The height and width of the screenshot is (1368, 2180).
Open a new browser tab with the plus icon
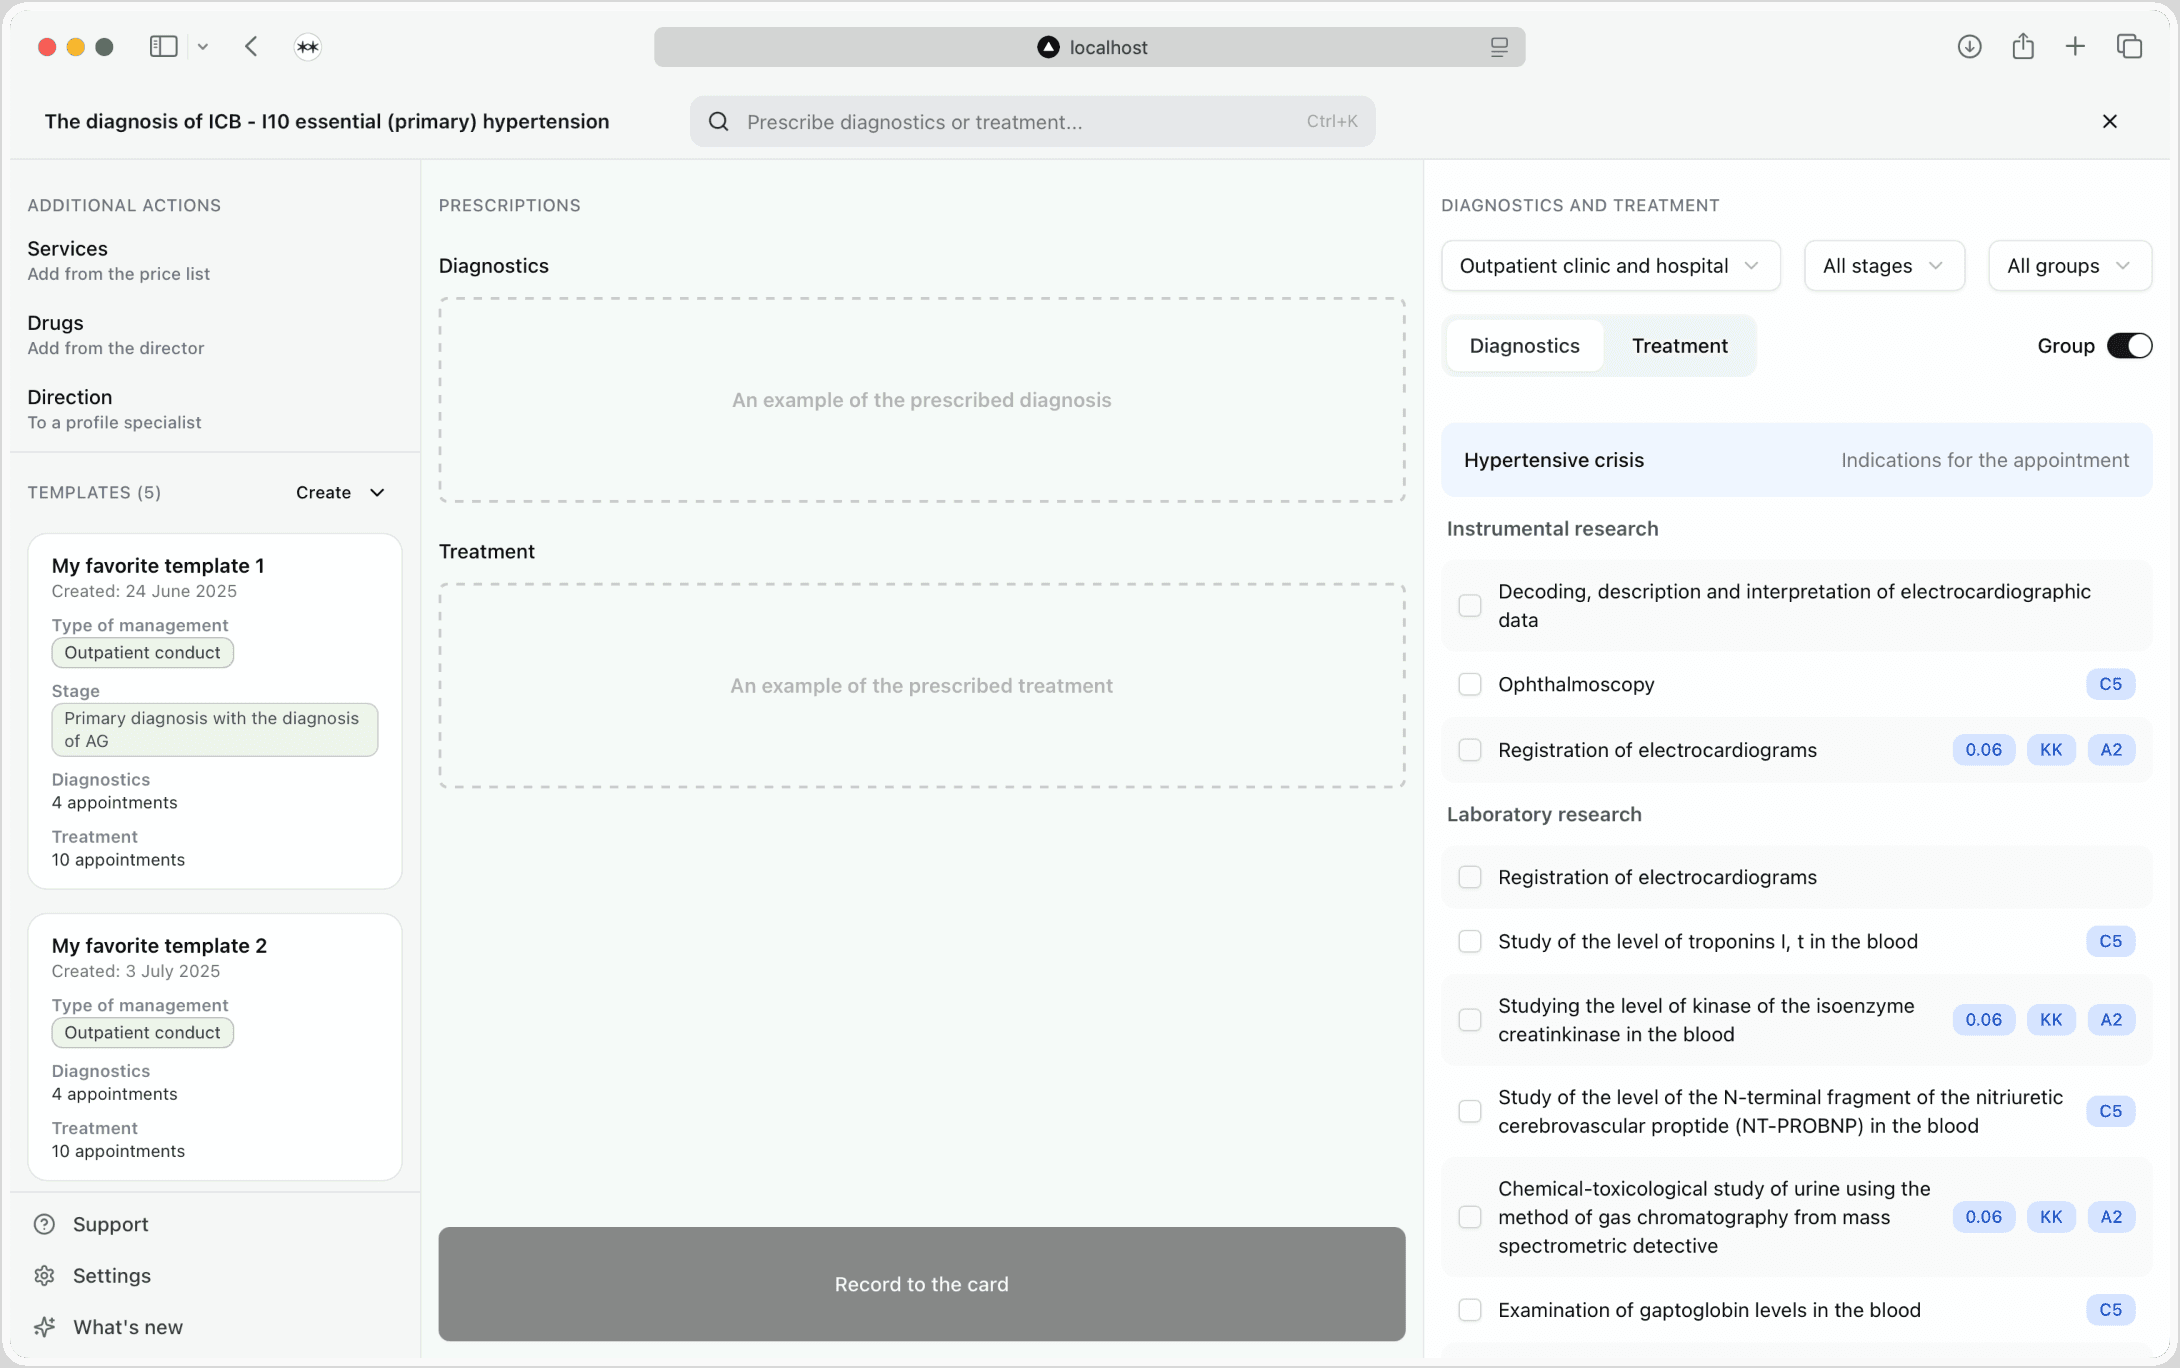(x=2075, y=47)
